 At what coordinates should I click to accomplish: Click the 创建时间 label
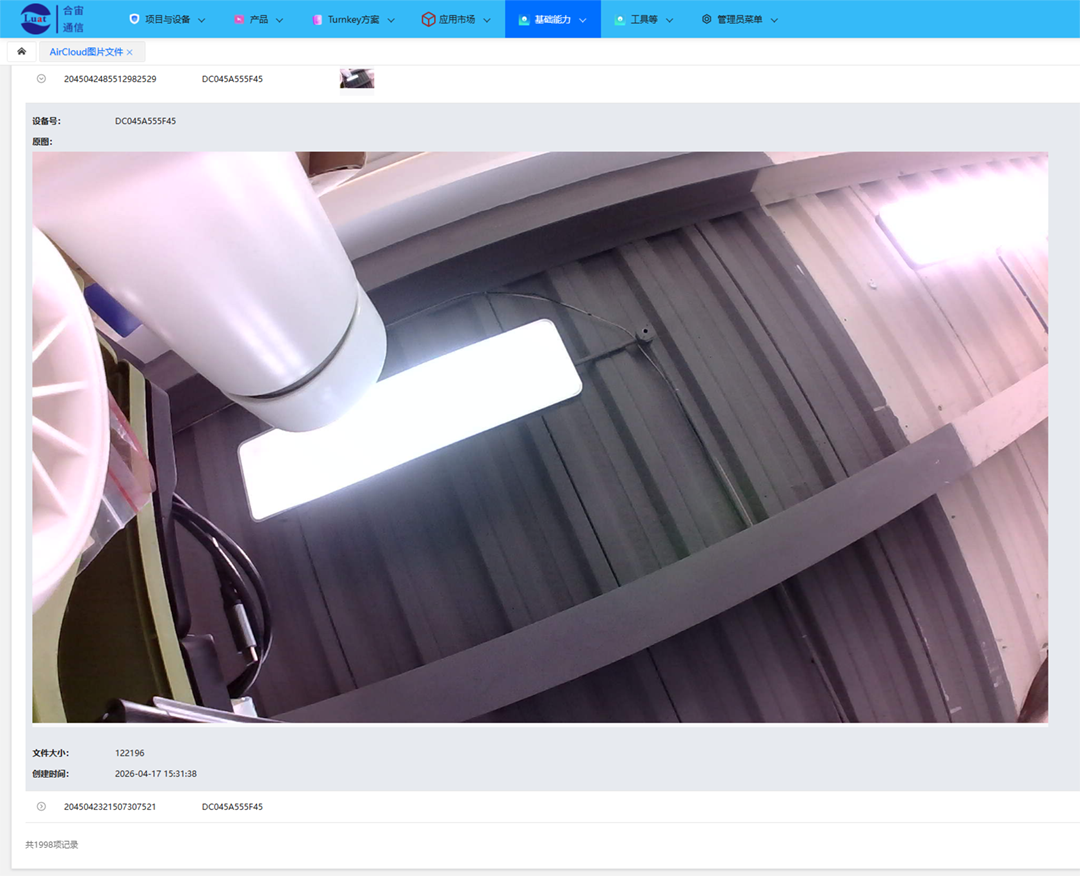[50, 773]
